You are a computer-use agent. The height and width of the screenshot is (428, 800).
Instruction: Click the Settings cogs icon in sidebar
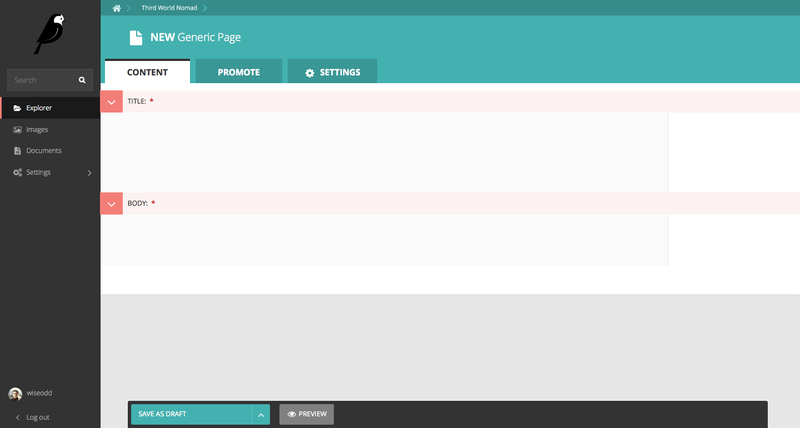(17, 173)
